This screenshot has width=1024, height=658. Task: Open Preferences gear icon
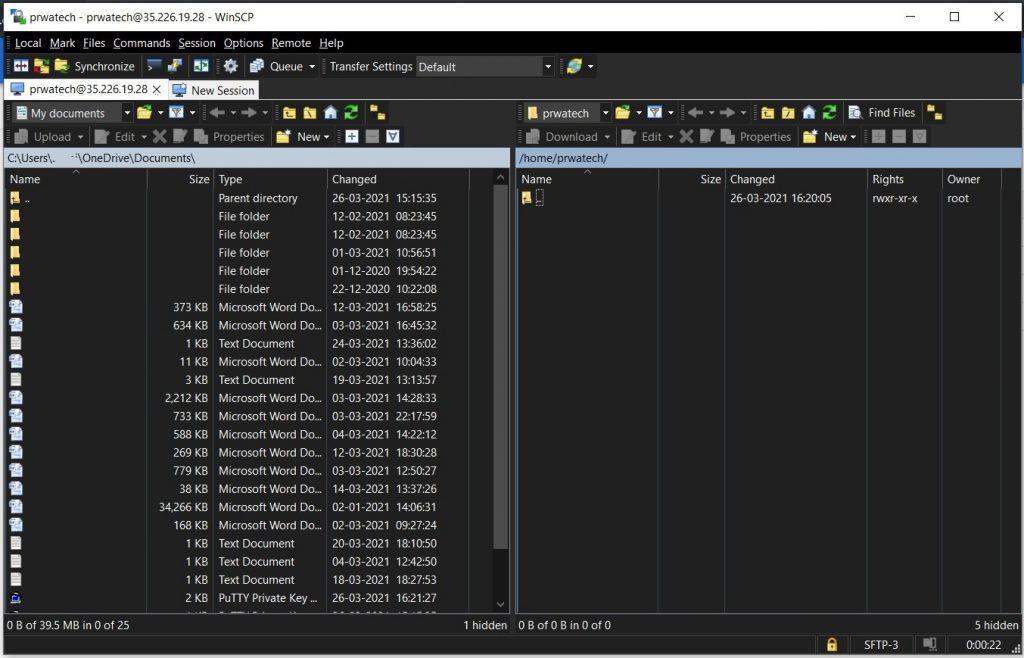pos(231,66)
